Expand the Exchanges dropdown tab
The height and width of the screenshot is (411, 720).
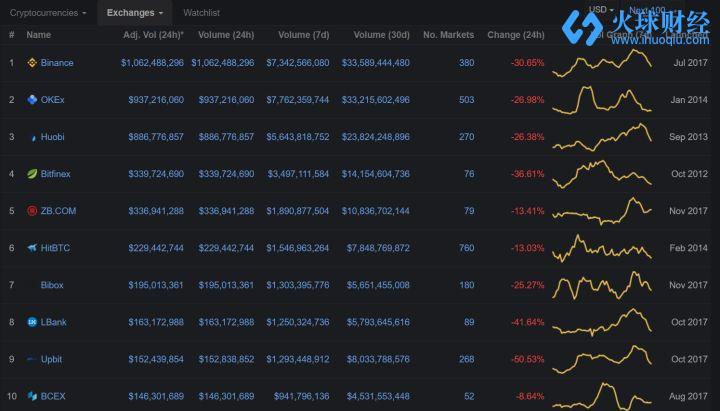click(135, 13)
